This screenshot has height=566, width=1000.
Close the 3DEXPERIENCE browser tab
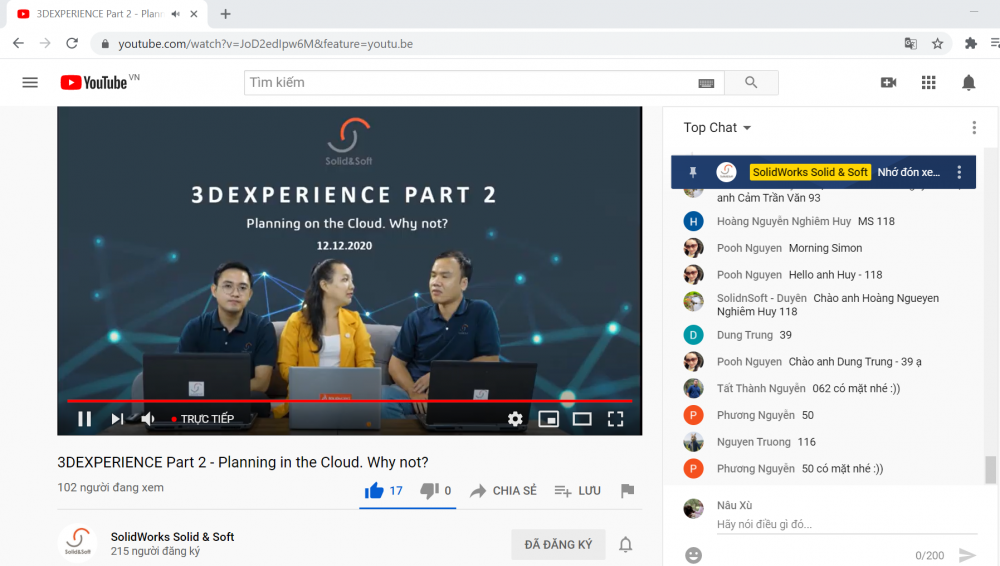[x=194, y=13]
